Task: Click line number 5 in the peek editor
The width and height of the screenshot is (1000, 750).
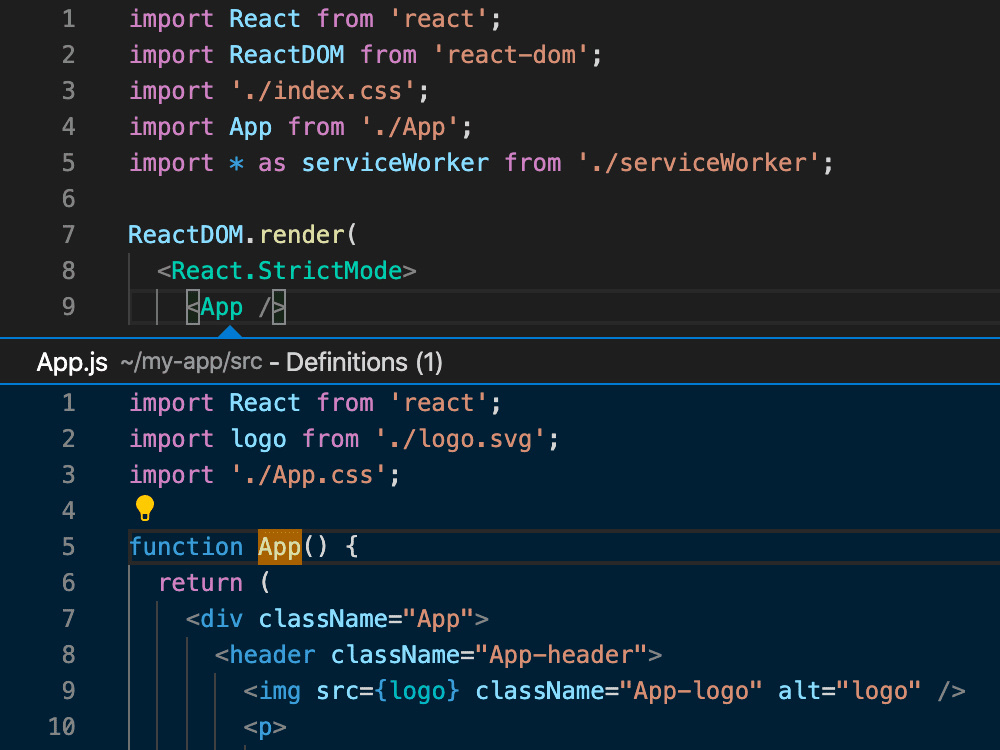Action: point(67,546)
